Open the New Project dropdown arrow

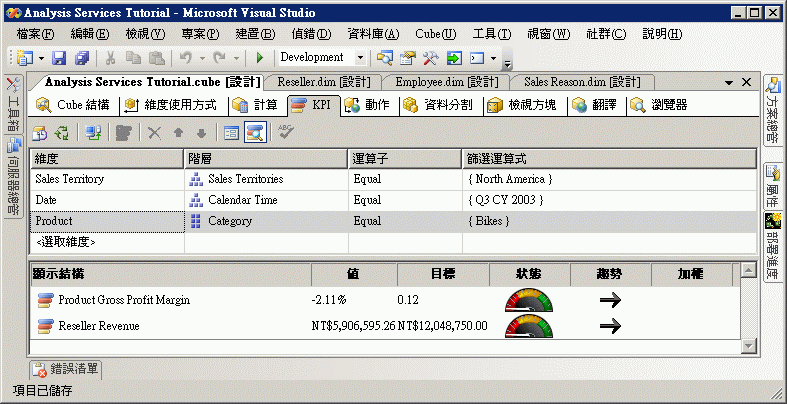tap(41, 58)
